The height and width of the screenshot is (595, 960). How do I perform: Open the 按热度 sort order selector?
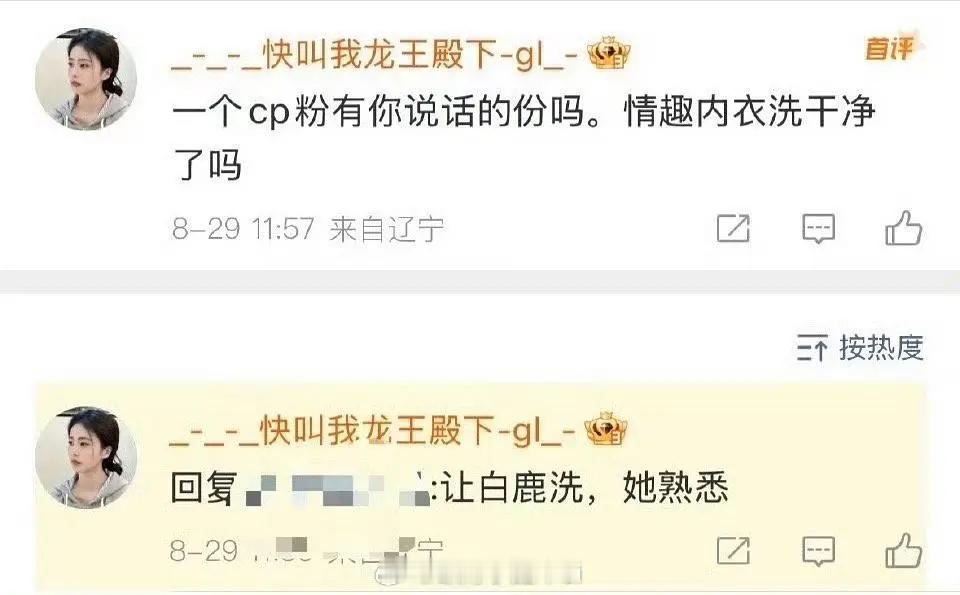pos(860,348)
